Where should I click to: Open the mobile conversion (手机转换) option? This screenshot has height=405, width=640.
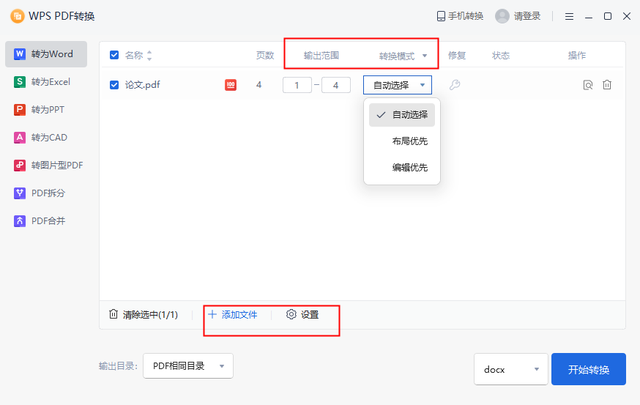(x=460, y=16)
